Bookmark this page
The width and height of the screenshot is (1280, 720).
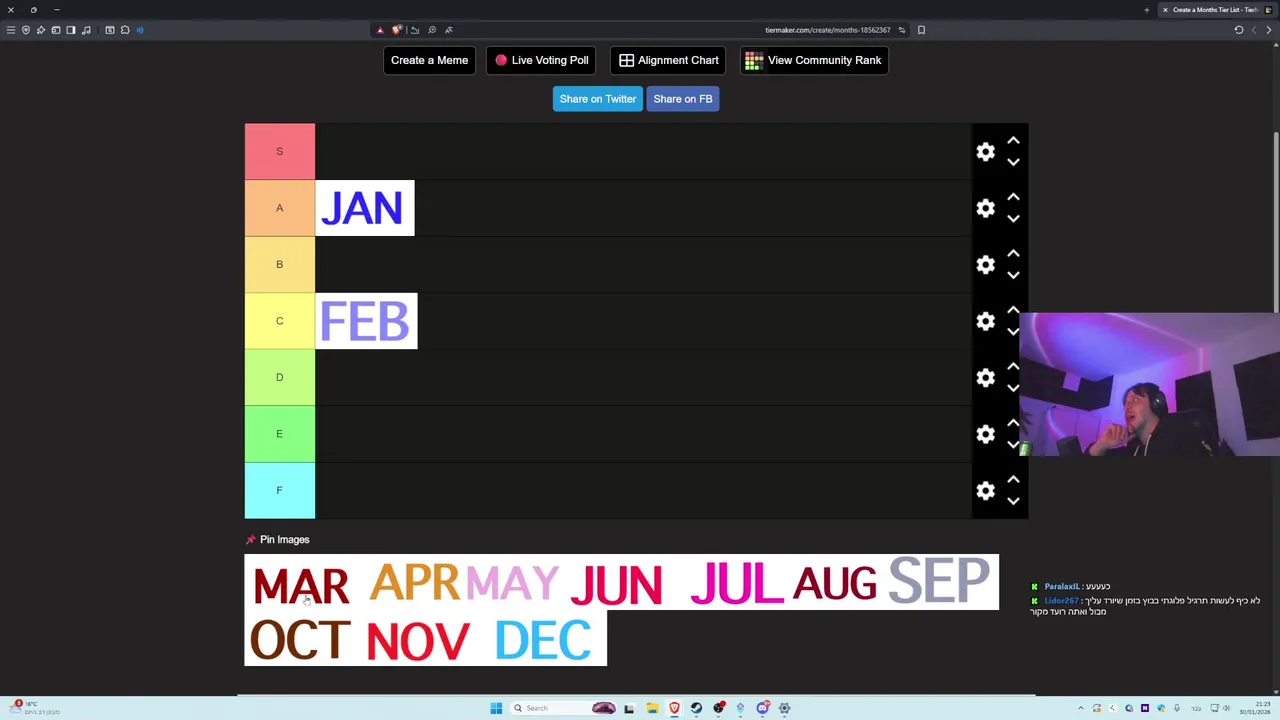(x=921, y=30)
